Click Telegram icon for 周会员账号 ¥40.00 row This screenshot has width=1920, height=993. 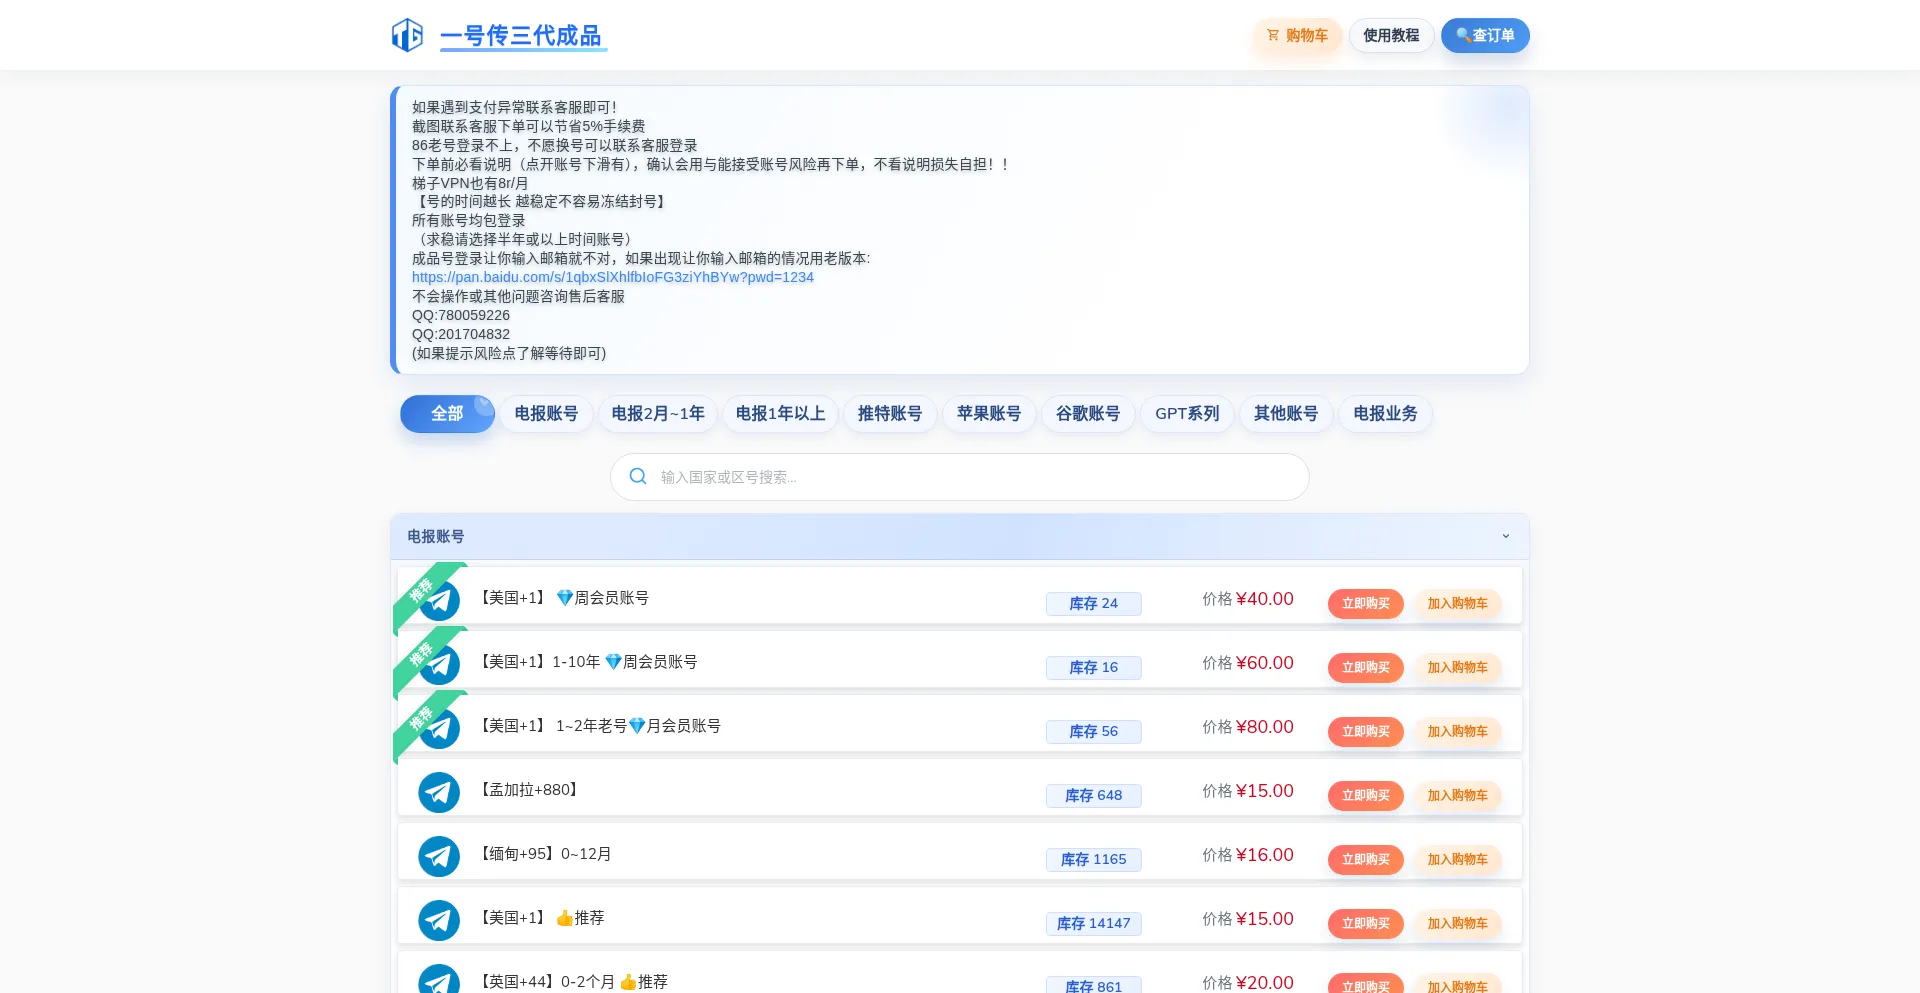pos(439,601)
